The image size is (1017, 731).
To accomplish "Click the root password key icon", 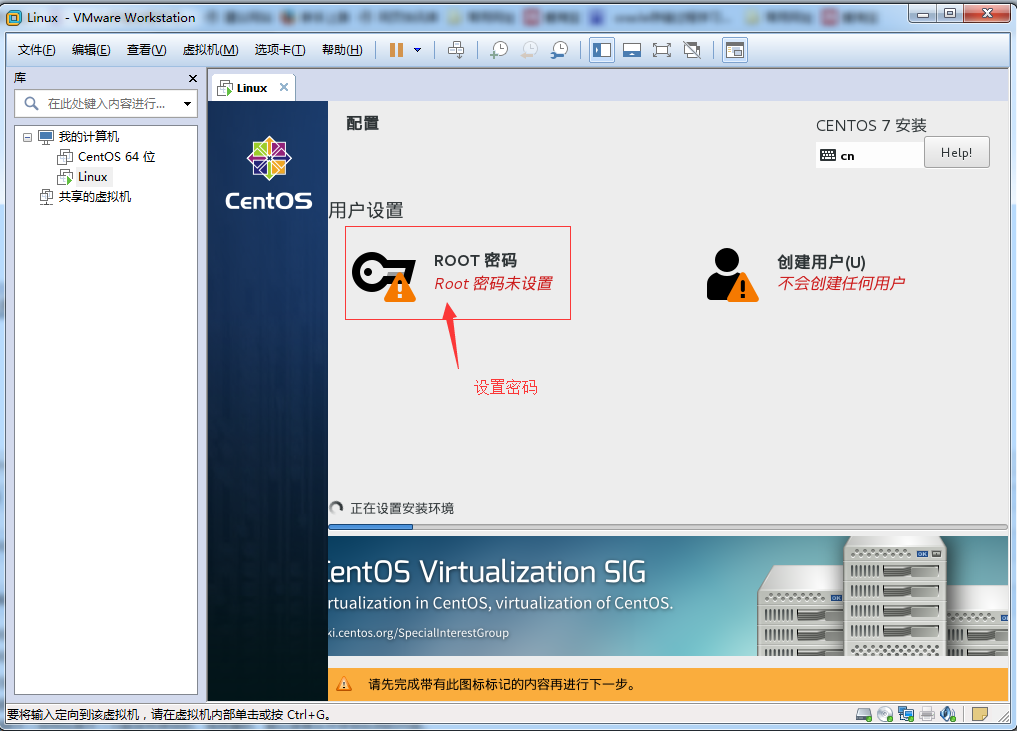I will pos(384,275).
